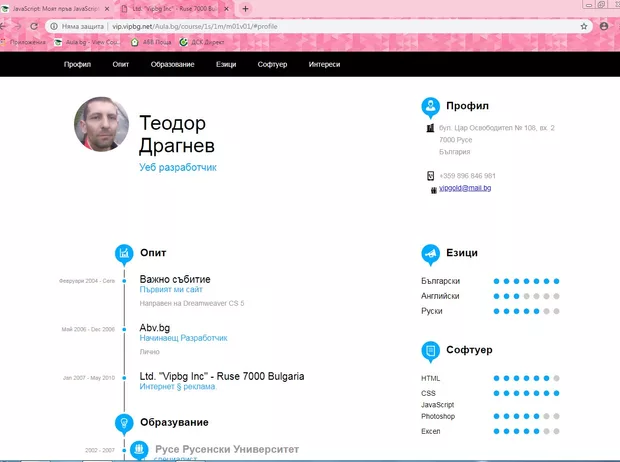
Task: Open a new browser tab
Action: click(x=245, y=8)
